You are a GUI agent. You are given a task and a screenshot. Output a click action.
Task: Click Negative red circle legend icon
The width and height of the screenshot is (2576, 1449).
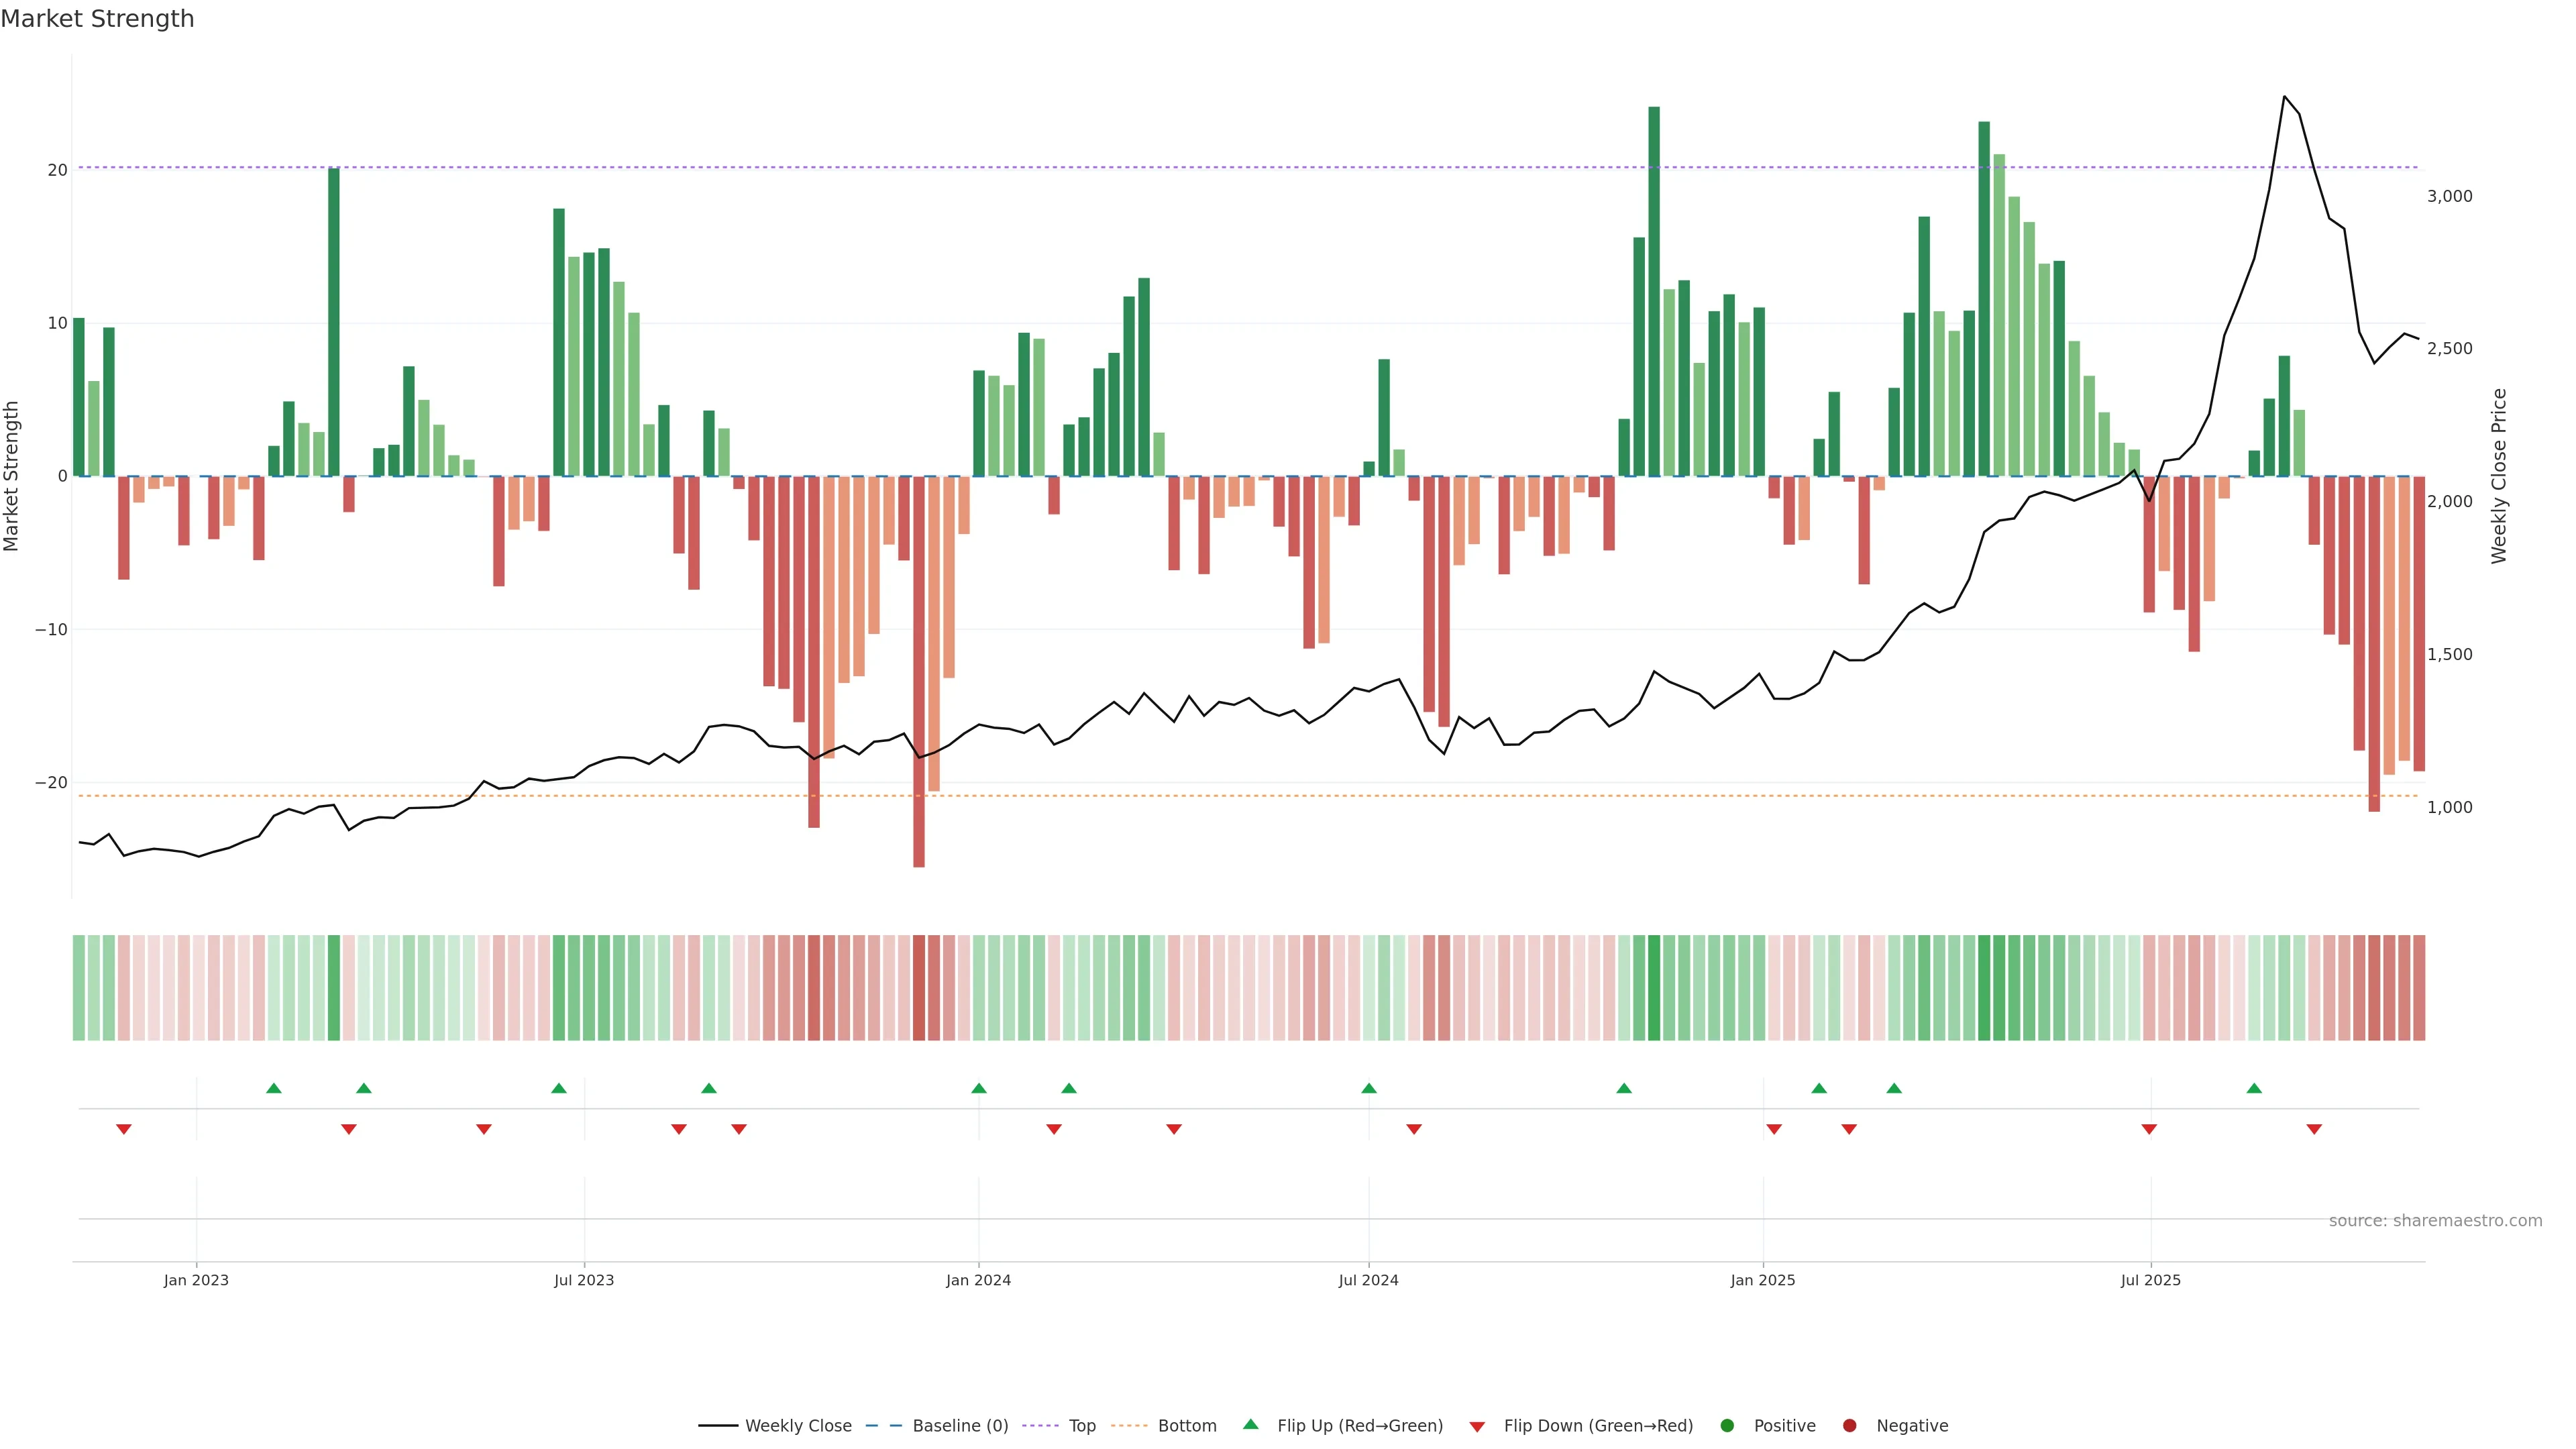click(x=1849, y=1426)
